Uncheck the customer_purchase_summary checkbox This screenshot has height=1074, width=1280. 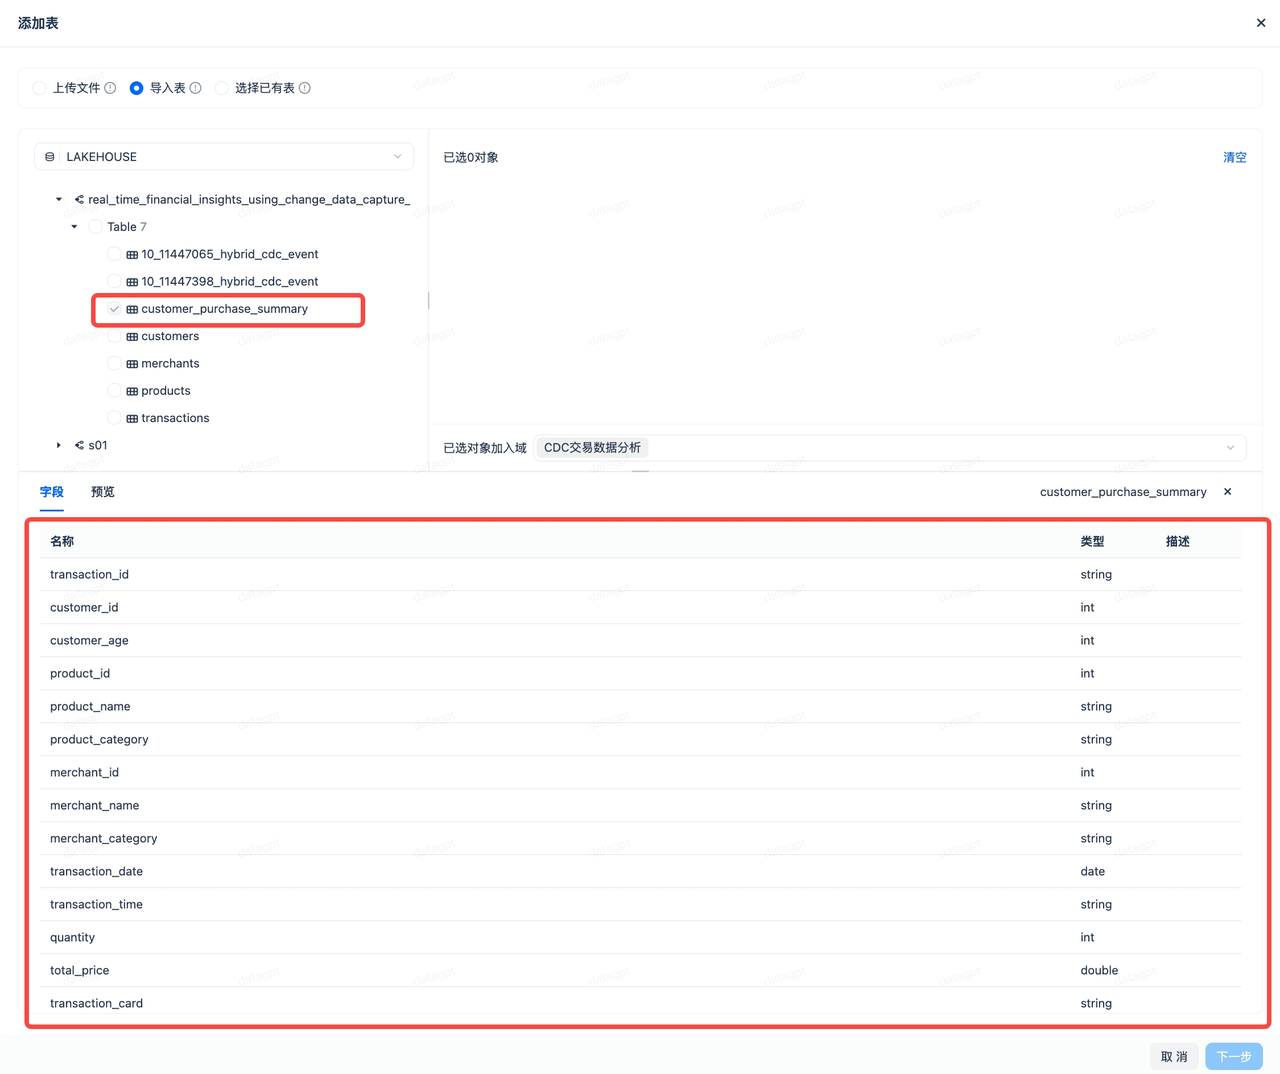point(114,309)
